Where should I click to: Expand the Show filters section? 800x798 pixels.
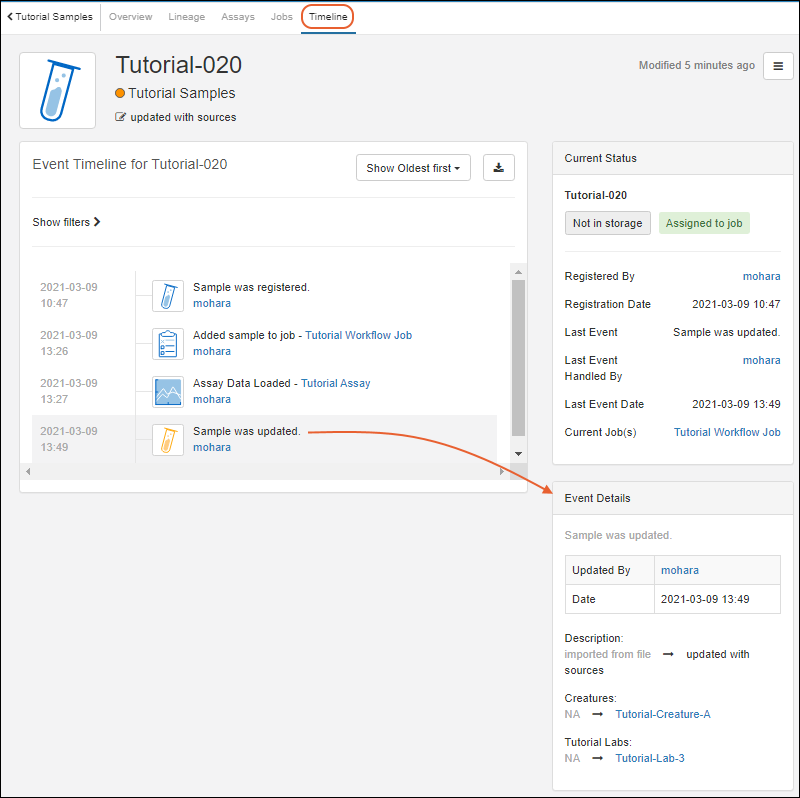coord(66,222)
